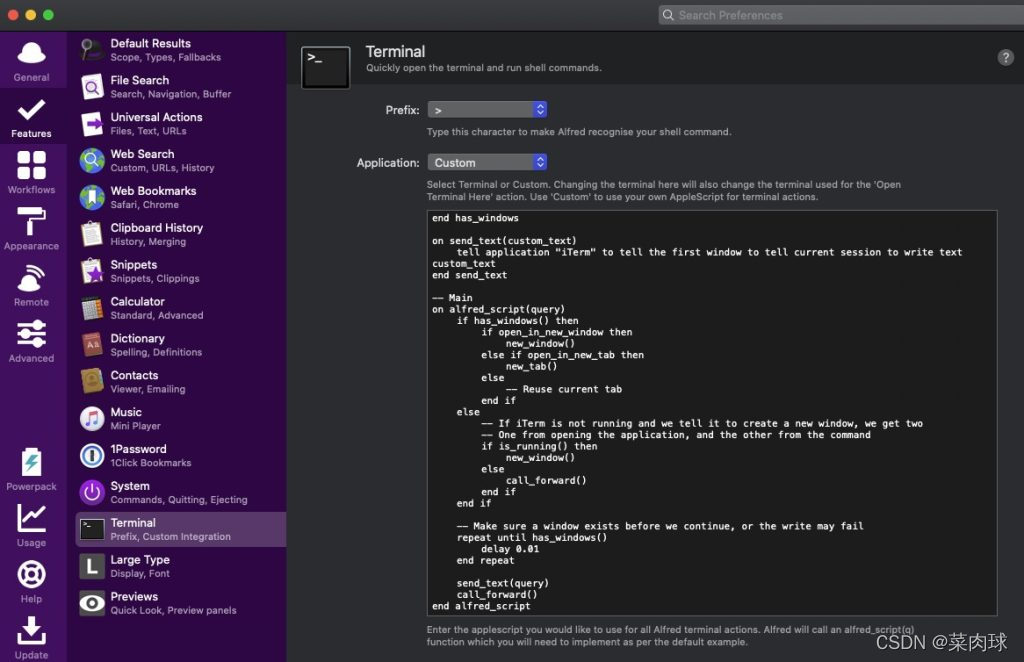
Task: Open the Usage chart icon
Action: [x=31, y=518]
